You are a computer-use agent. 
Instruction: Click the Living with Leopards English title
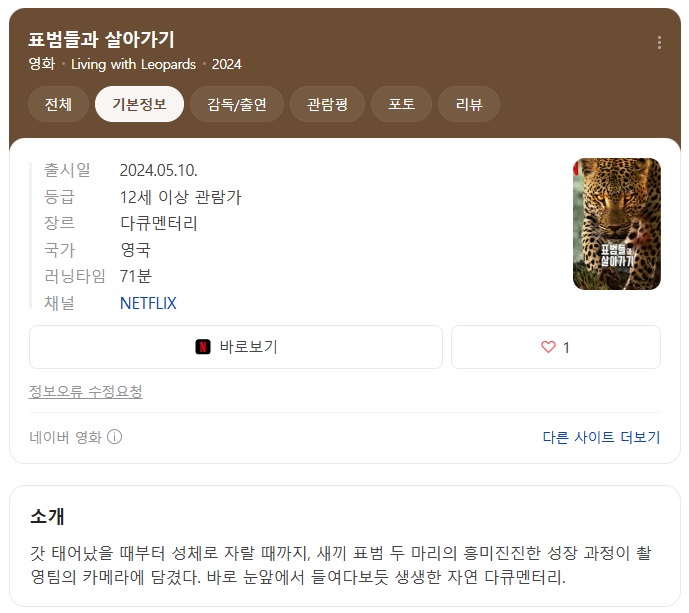pyautogui.click(x=133, y=64)
